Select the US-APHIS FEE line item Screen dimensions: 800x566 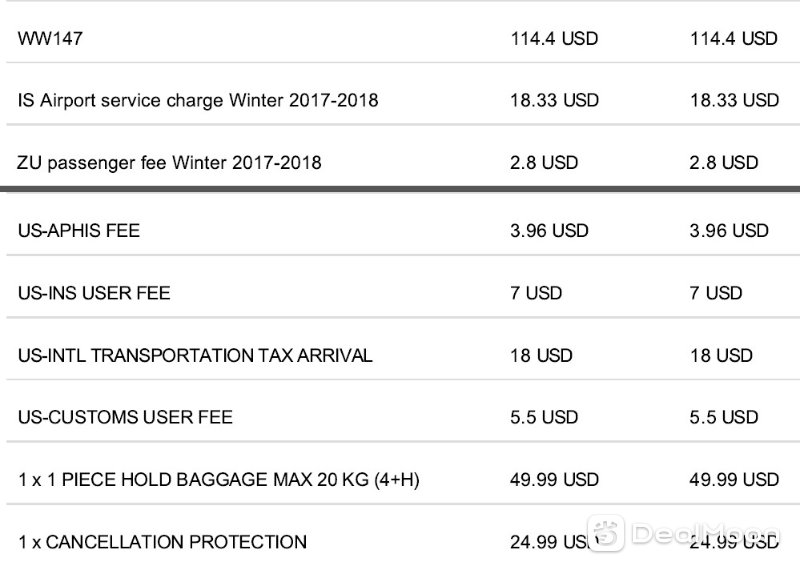tap(79, 231)
